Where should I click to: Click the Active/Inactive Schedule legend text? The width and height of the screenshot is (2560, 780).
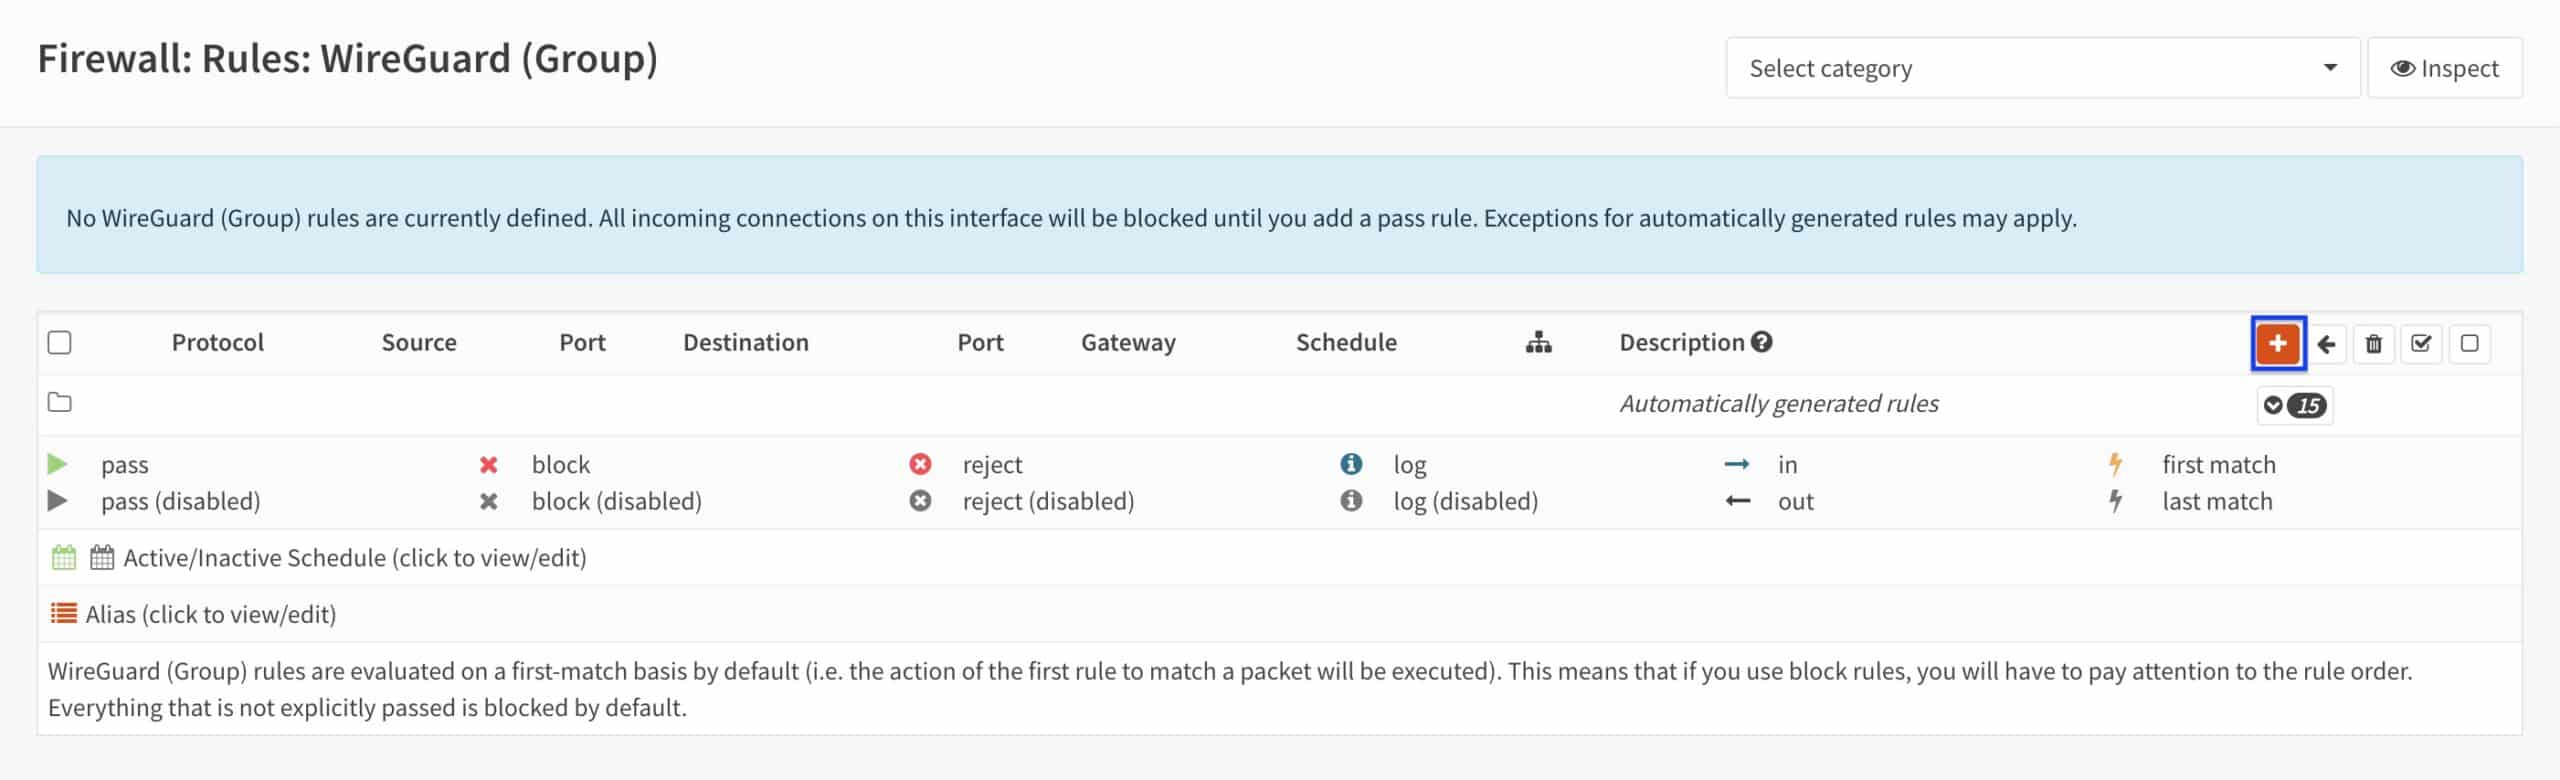pos(355,557)
